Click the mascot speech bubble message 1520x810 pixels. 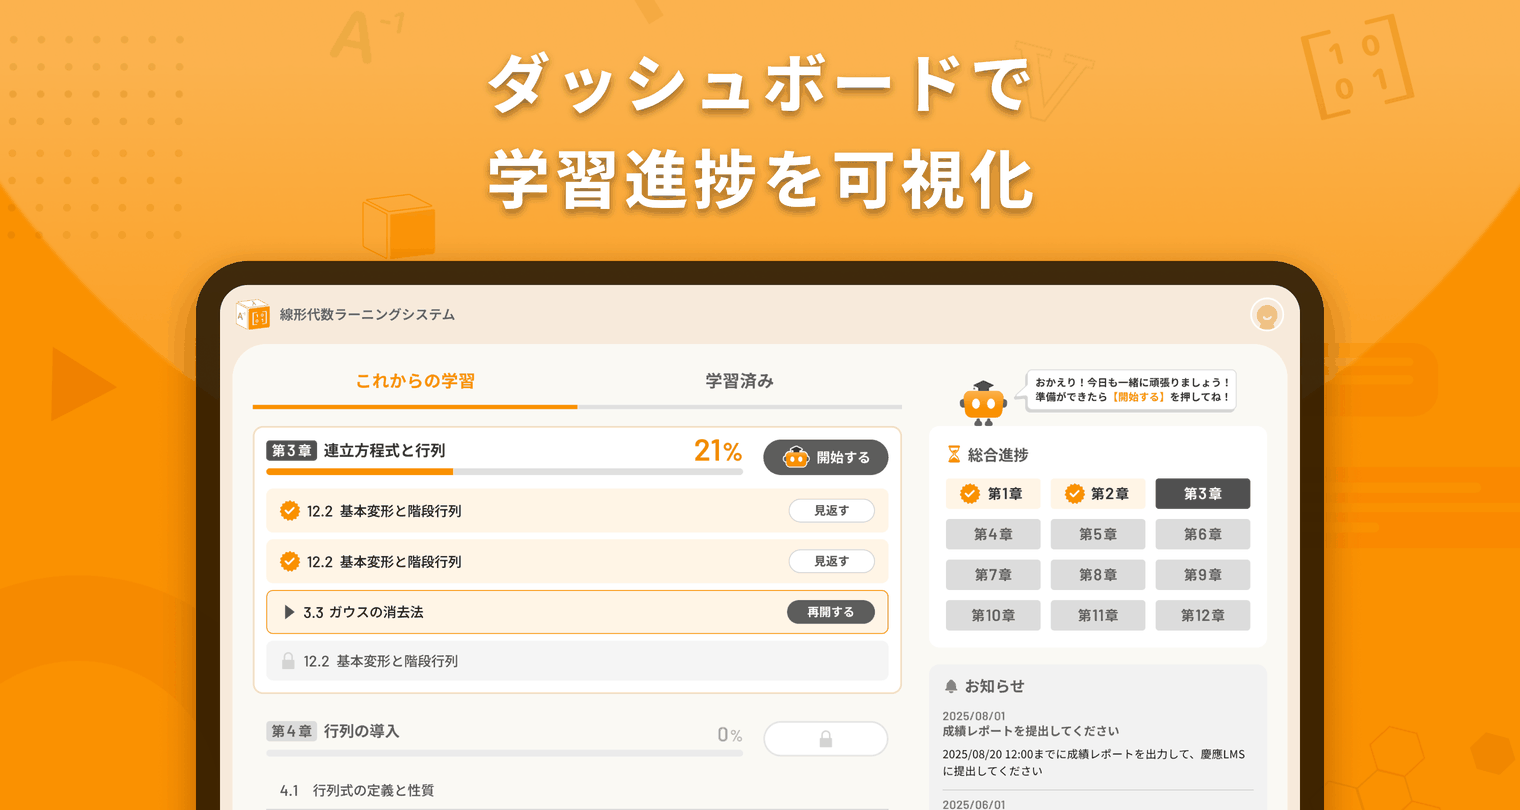1132,390
